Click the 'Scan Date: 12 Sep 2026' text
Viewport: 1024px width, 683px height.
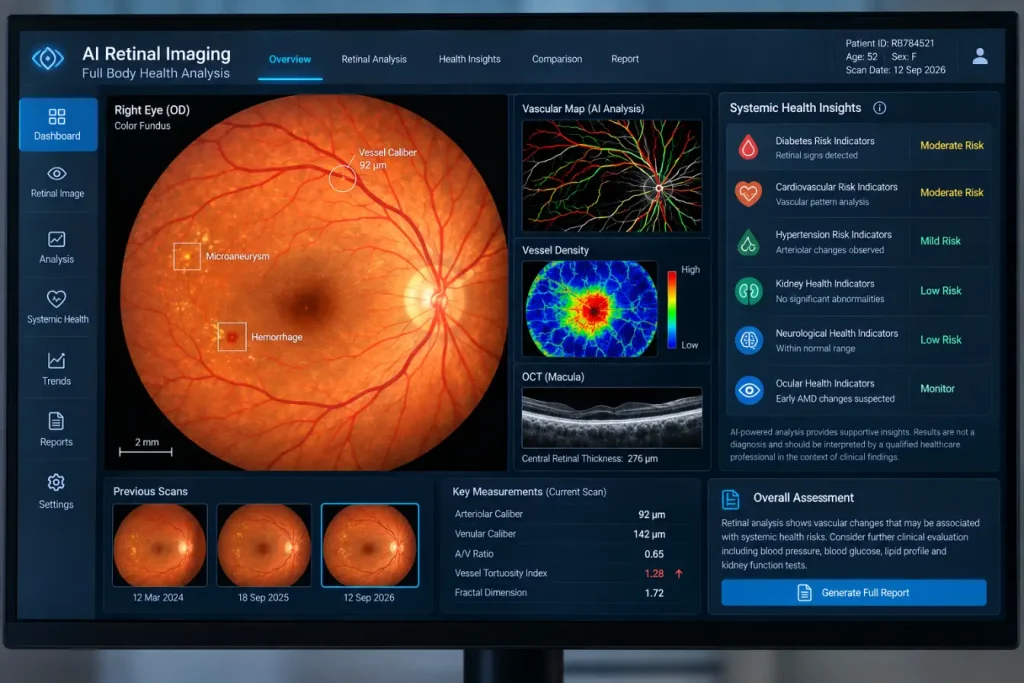click(895, 70)
